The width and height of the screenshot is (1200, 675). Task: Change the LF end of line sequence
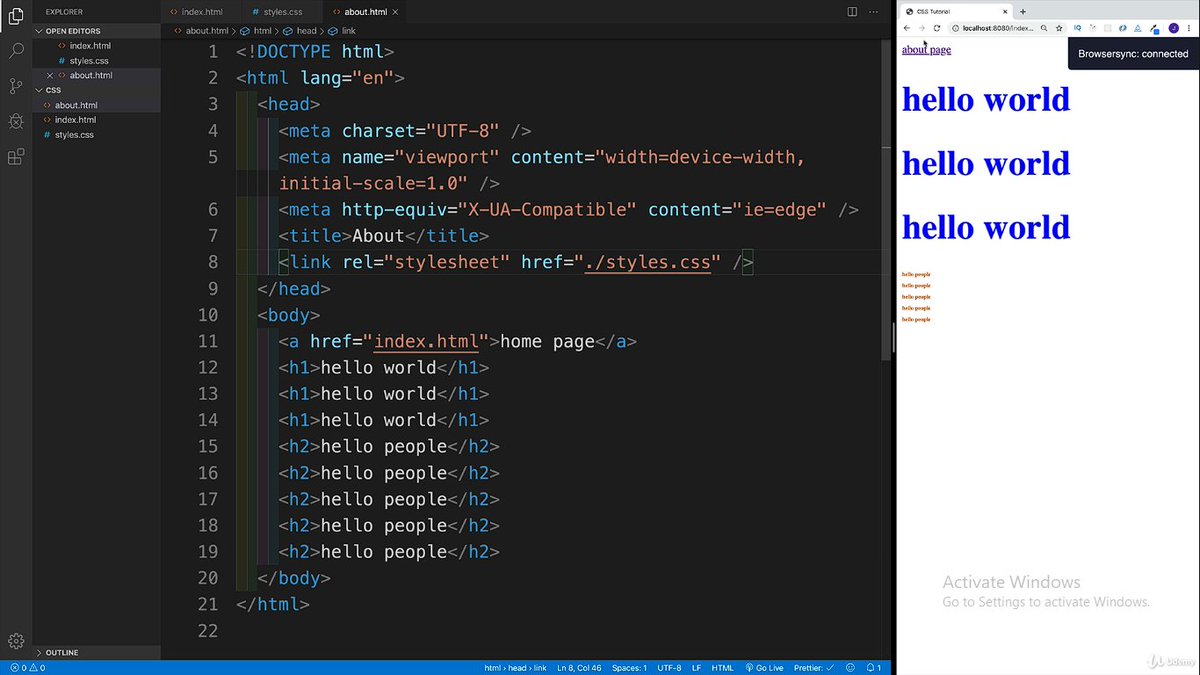[x=696, y=667]
